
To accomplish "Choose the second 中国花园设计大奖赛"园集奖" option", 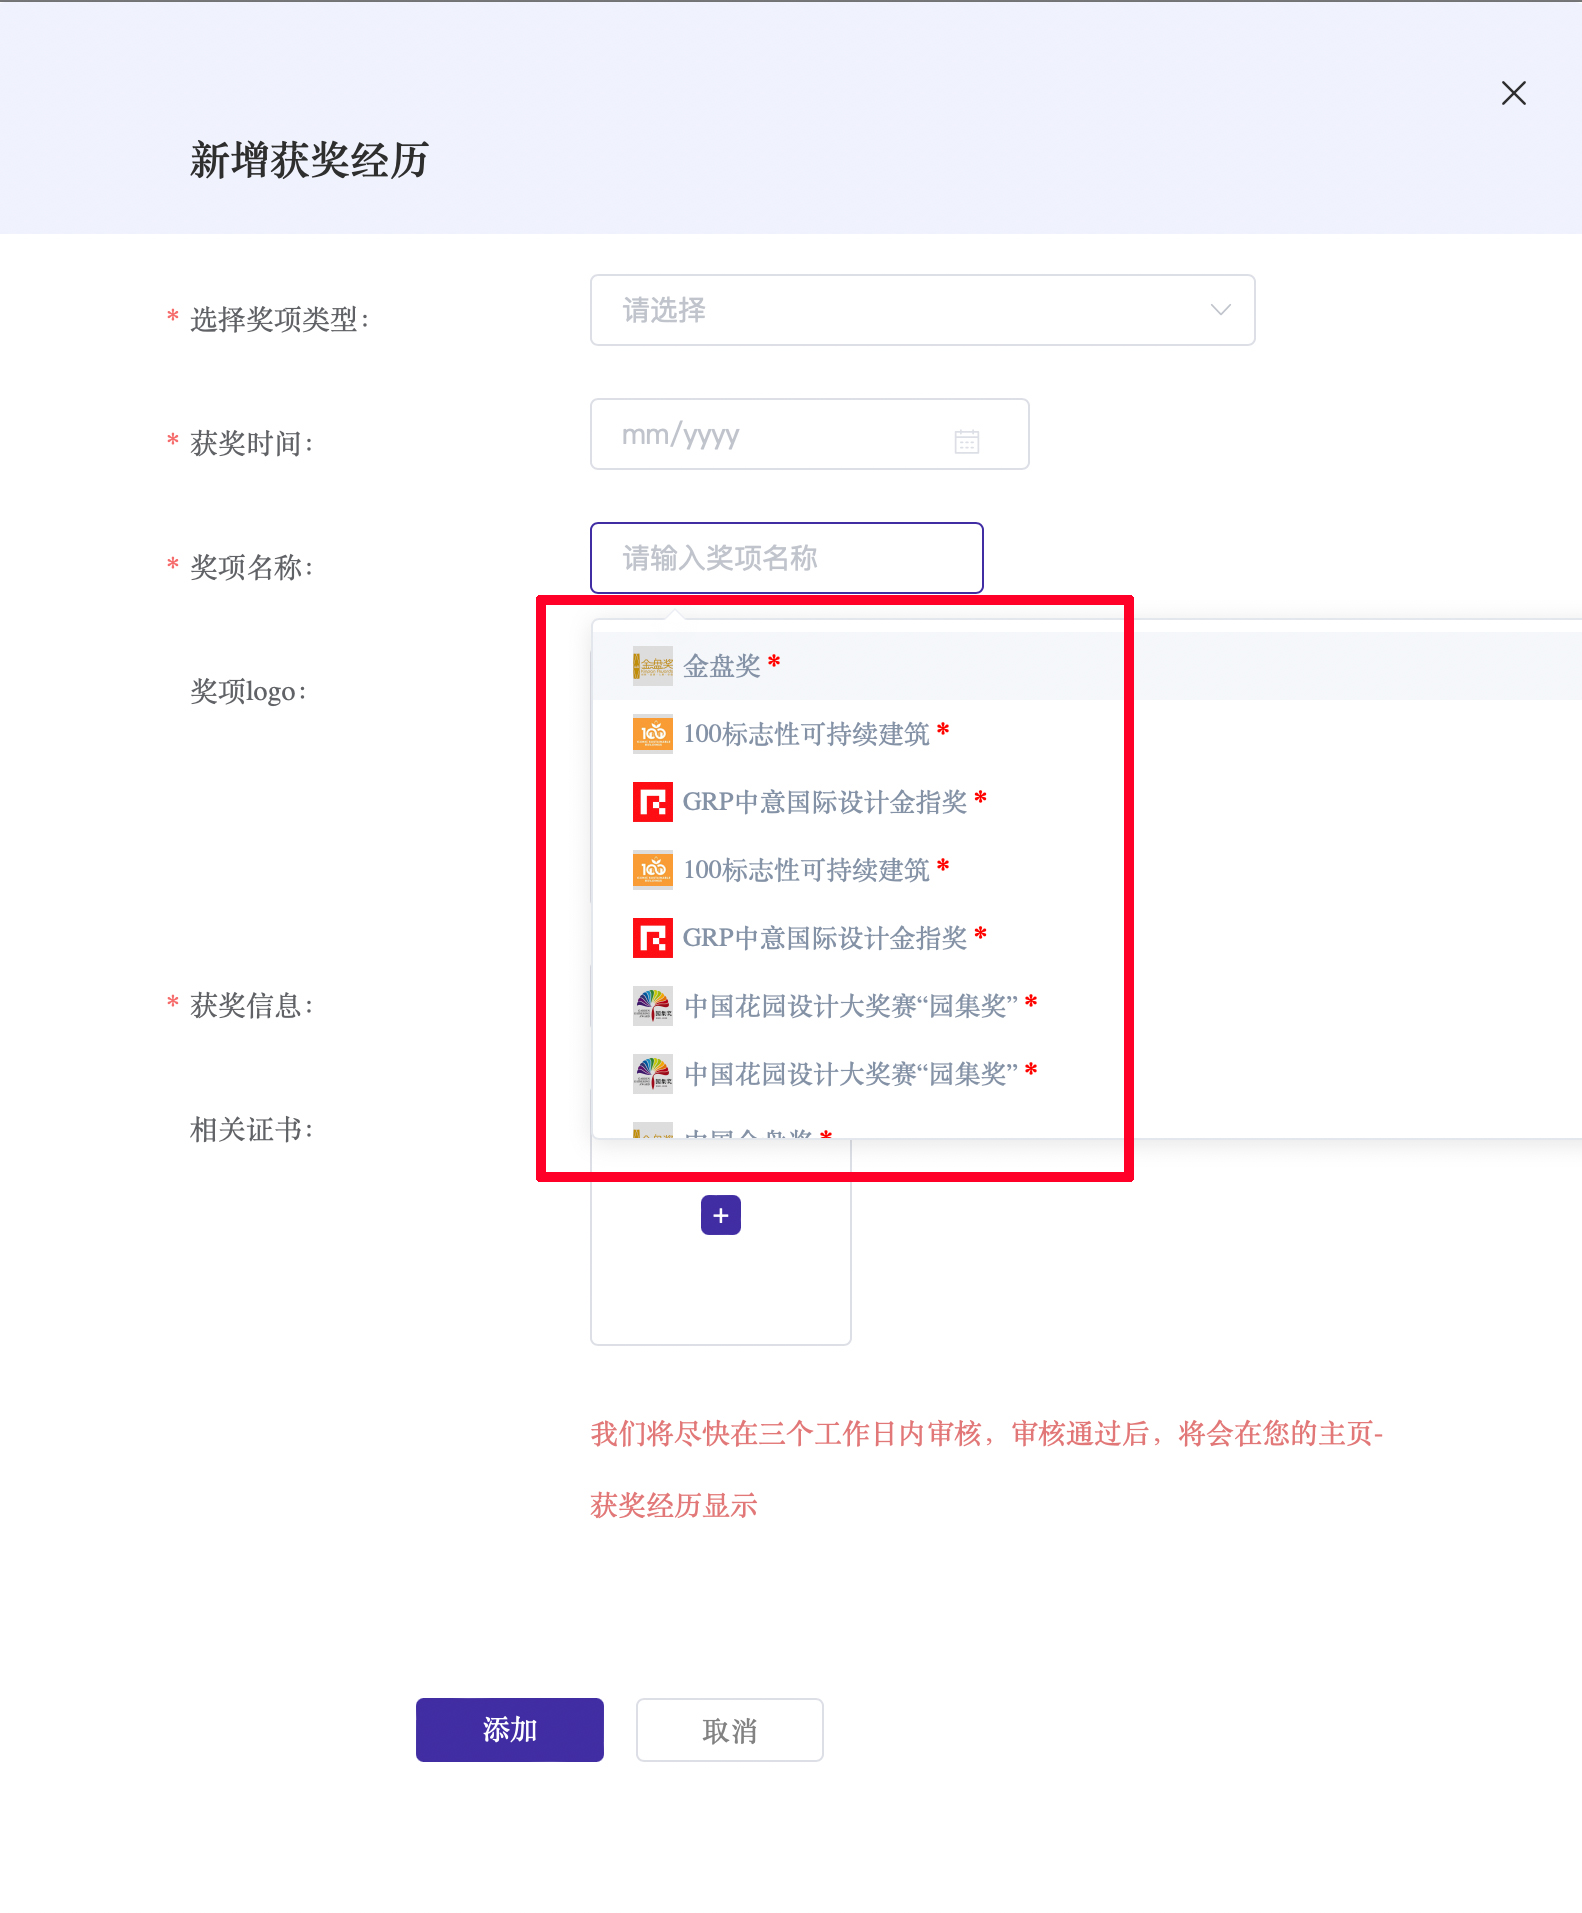I will [x=850, y=1074].
